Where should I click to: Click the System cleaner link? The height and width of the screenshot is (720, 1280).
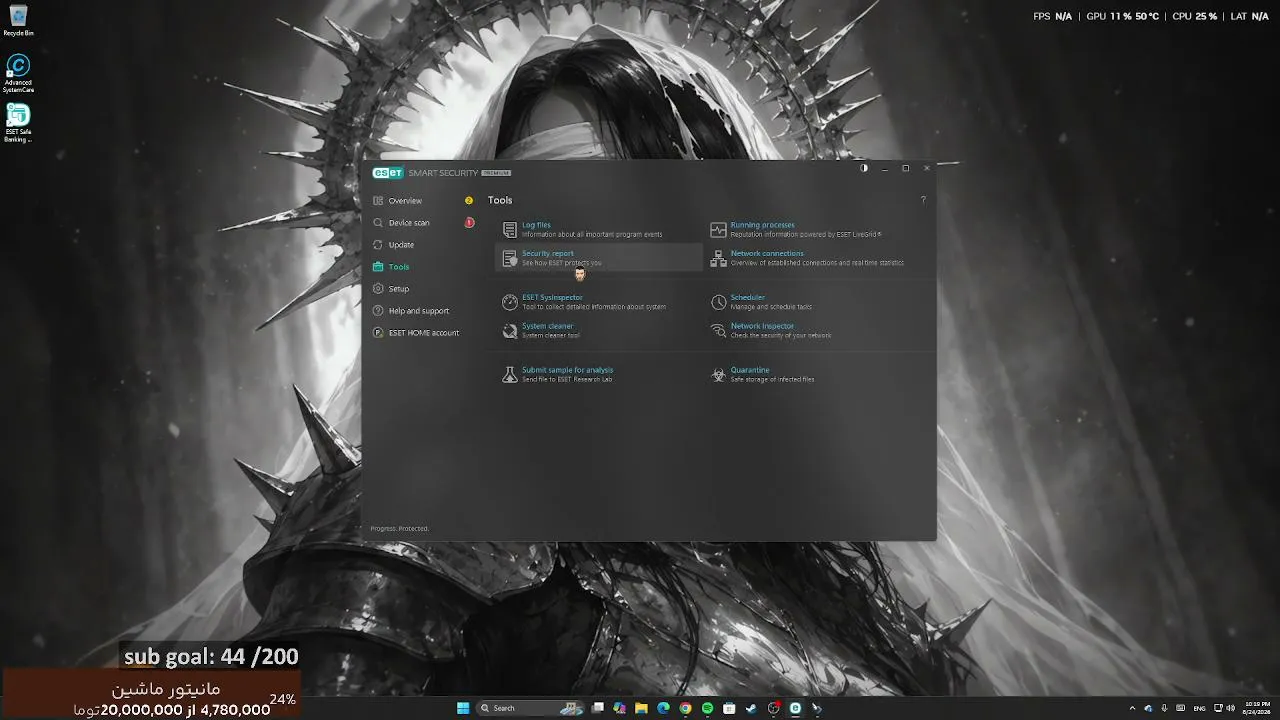pyautogui.click(x=548, y=326)
